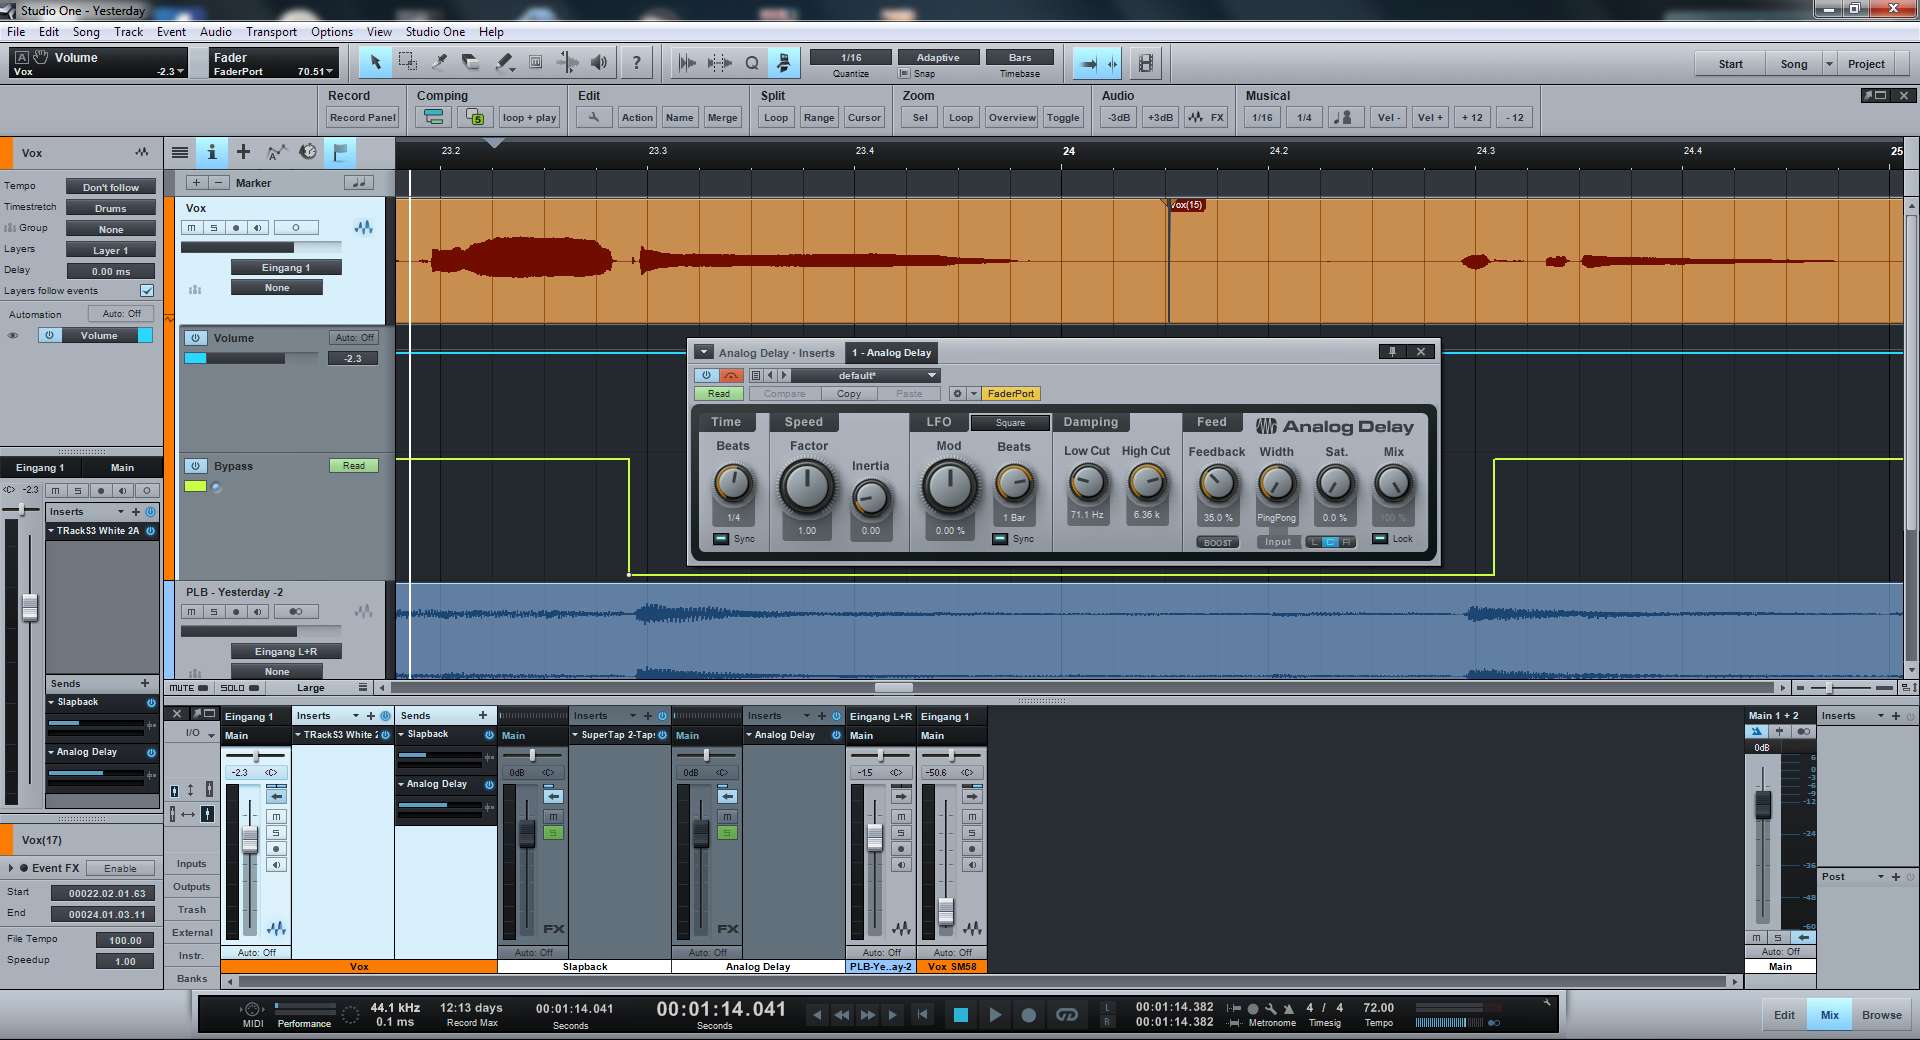Select the Arrow tool in toolbar
The height and width of the screenshot is (1040, 1920).
click(x=375, y=62)
